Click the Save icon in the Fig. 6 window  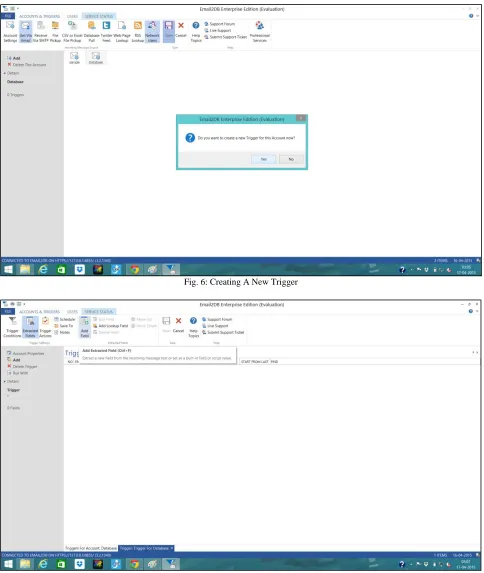169,31
